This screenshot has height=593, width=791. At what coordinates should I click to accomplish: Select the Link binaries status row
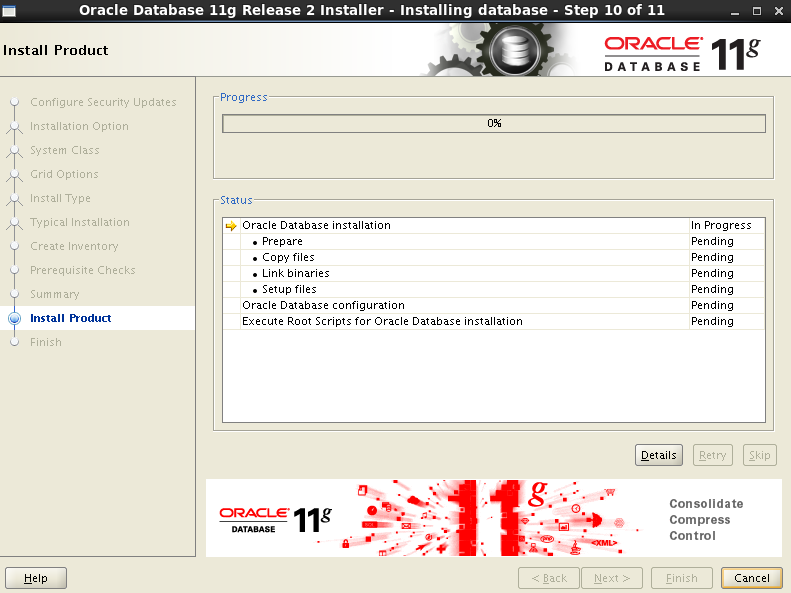[x=494, y=273]
